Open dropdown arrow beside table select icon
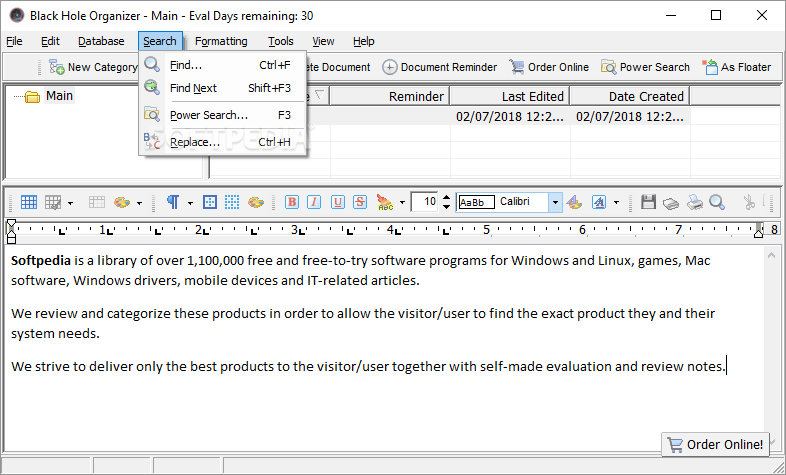Viewport: 786px width, 475px height. click(x=70, y=203)
